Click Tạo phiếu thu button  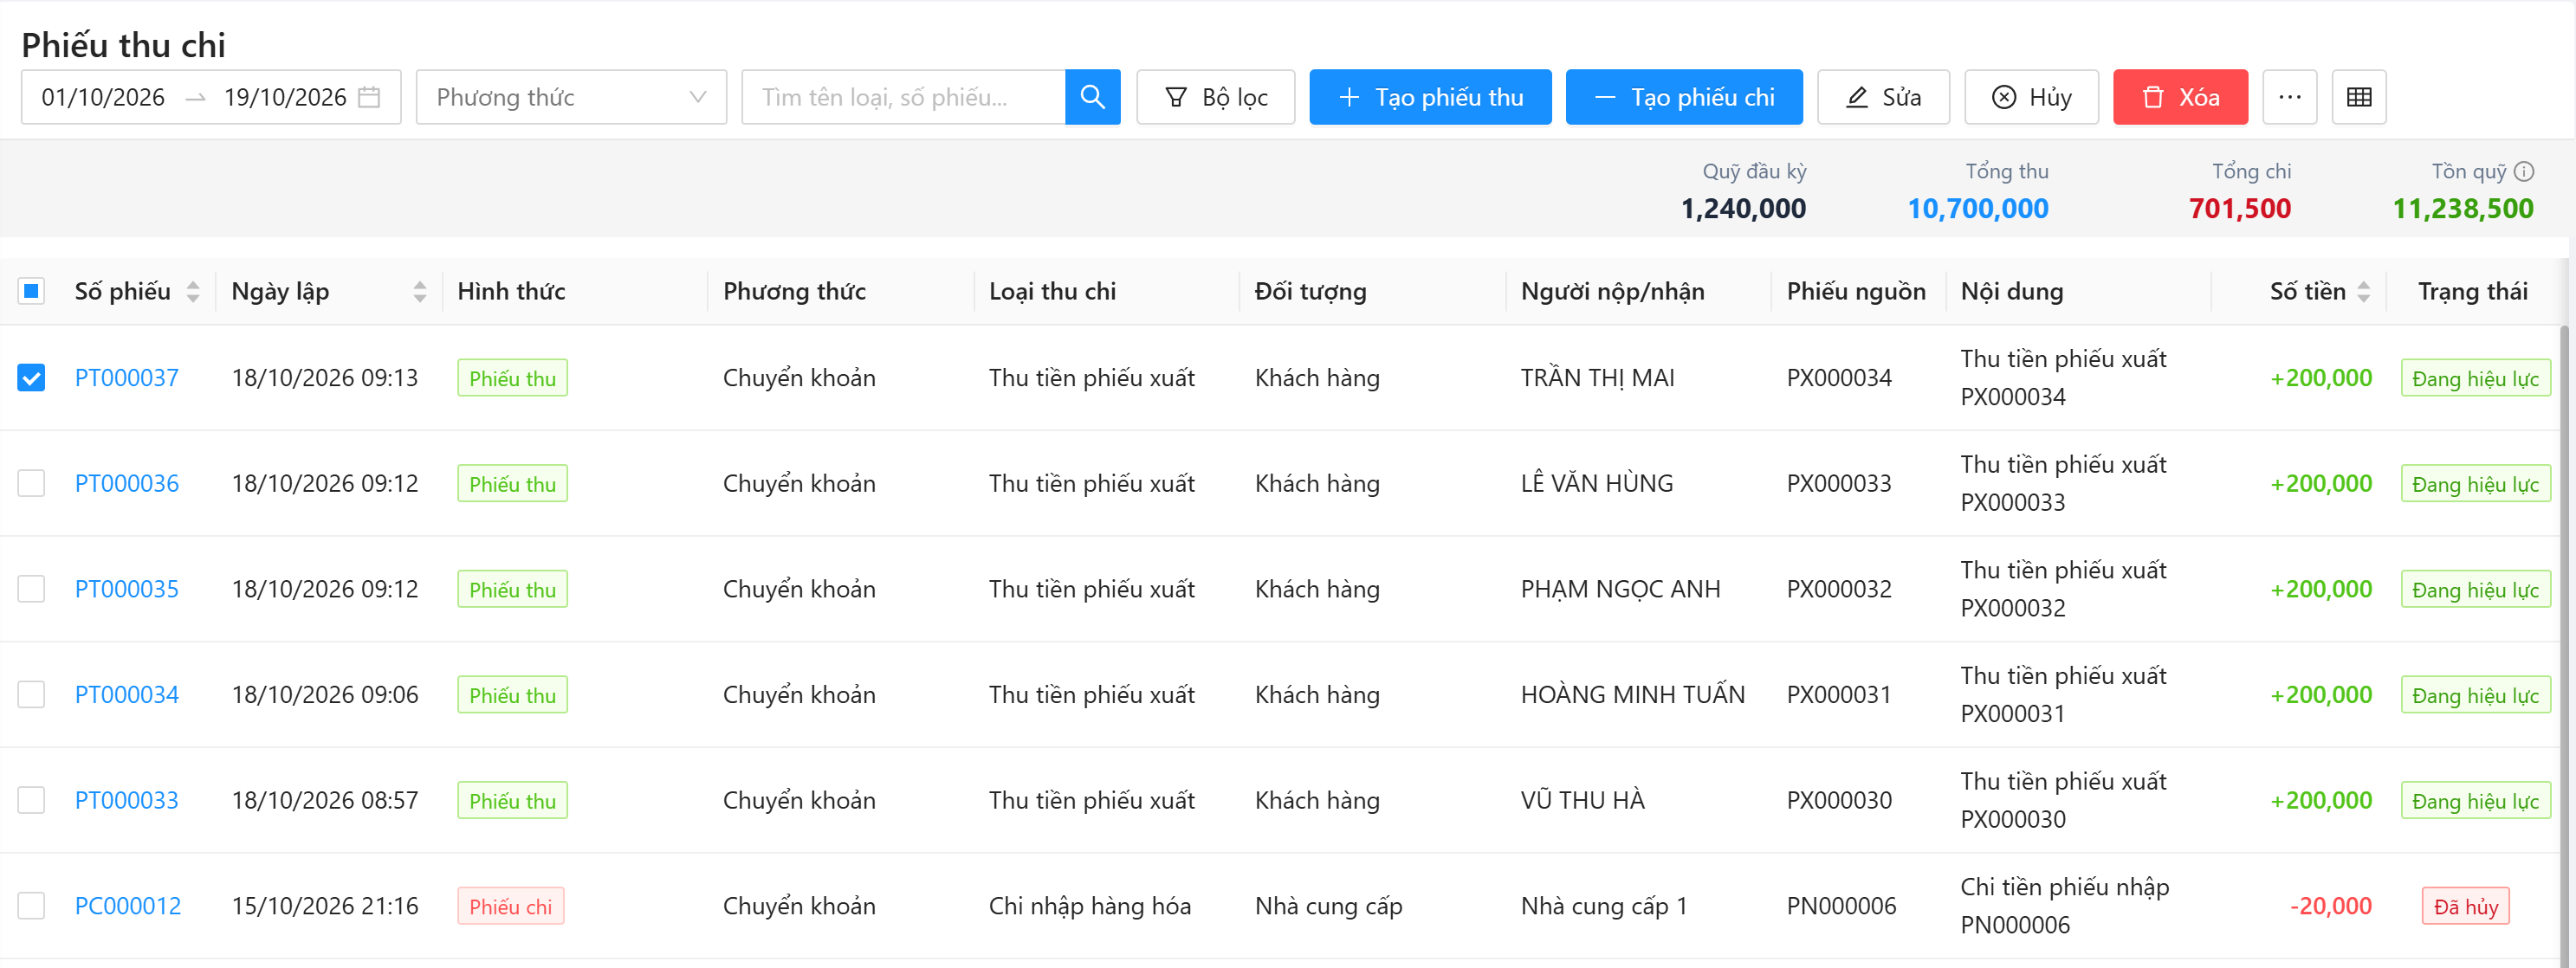[1430, 97]
